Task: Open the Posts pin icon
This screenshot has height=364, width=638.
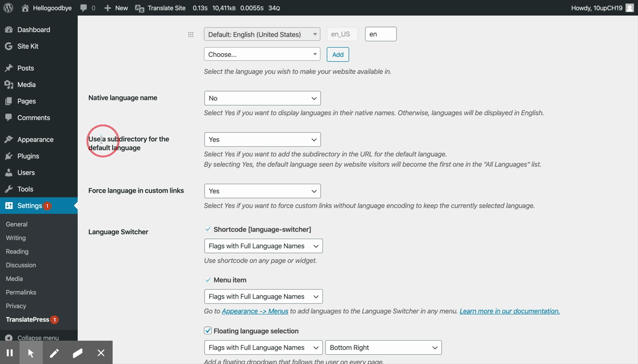Action: coord(9,68)
